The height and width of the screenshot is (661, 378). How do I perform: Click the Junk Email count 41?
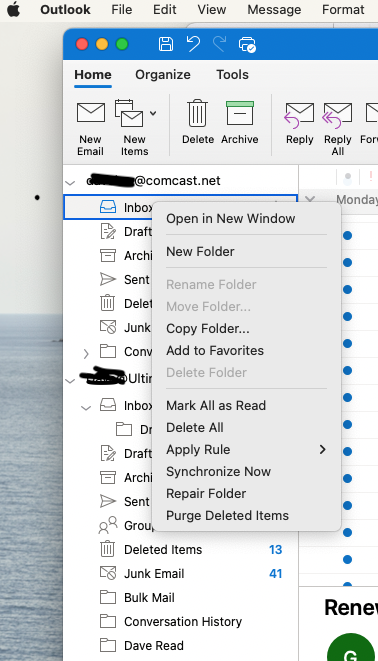pos(276,574)
